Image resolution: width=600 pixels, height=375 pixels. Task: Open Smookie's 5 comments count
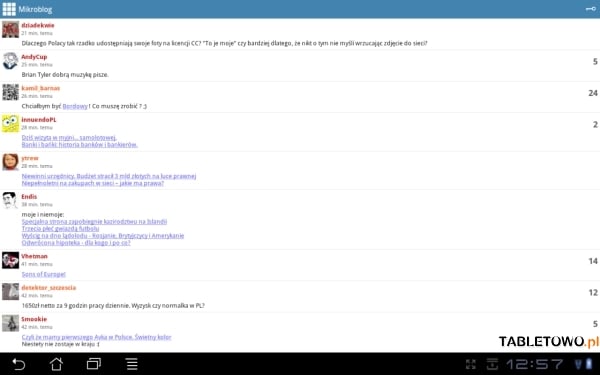(595, 323)
